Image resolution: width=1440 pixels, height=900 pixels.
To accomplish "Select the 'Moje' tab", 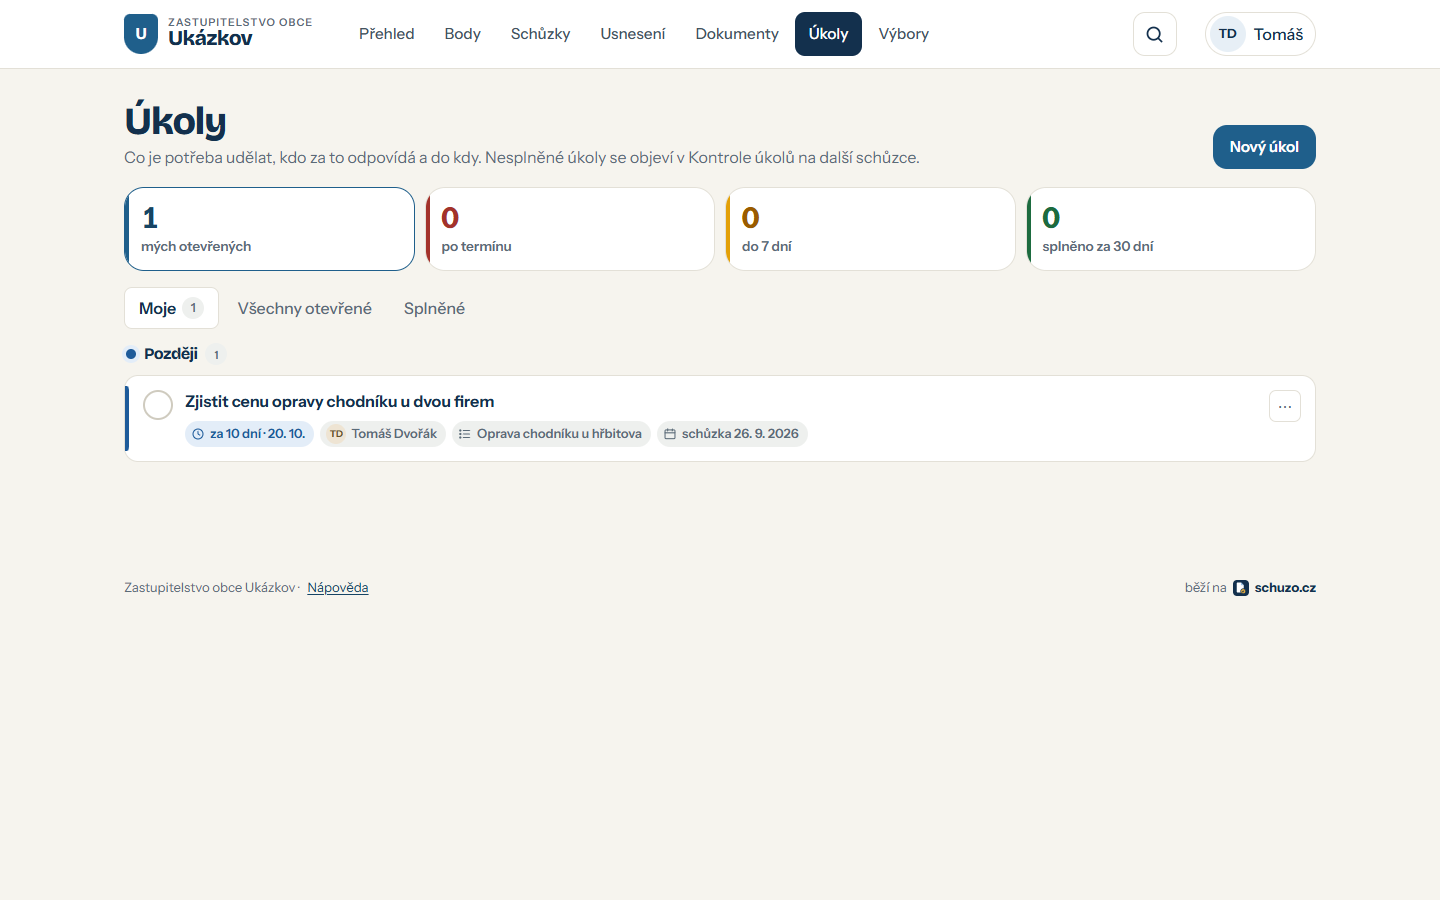I will [x=171, y=308].
